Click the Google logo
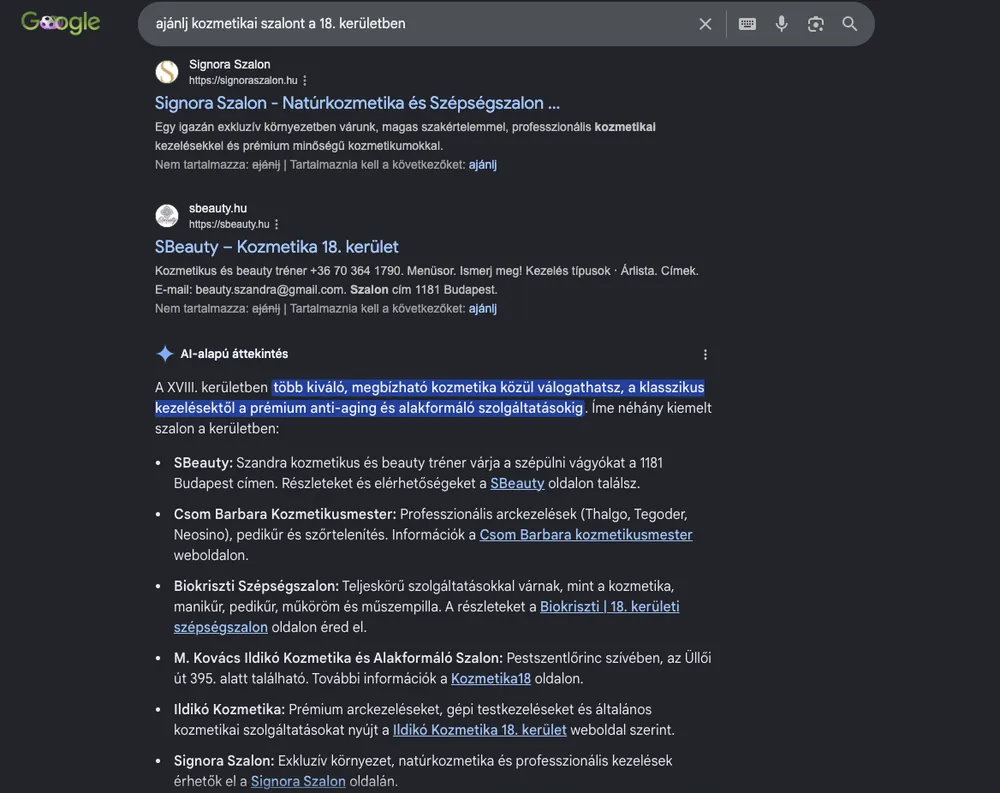The height and width of the screenshot is (793, 1000). point(61,23)
